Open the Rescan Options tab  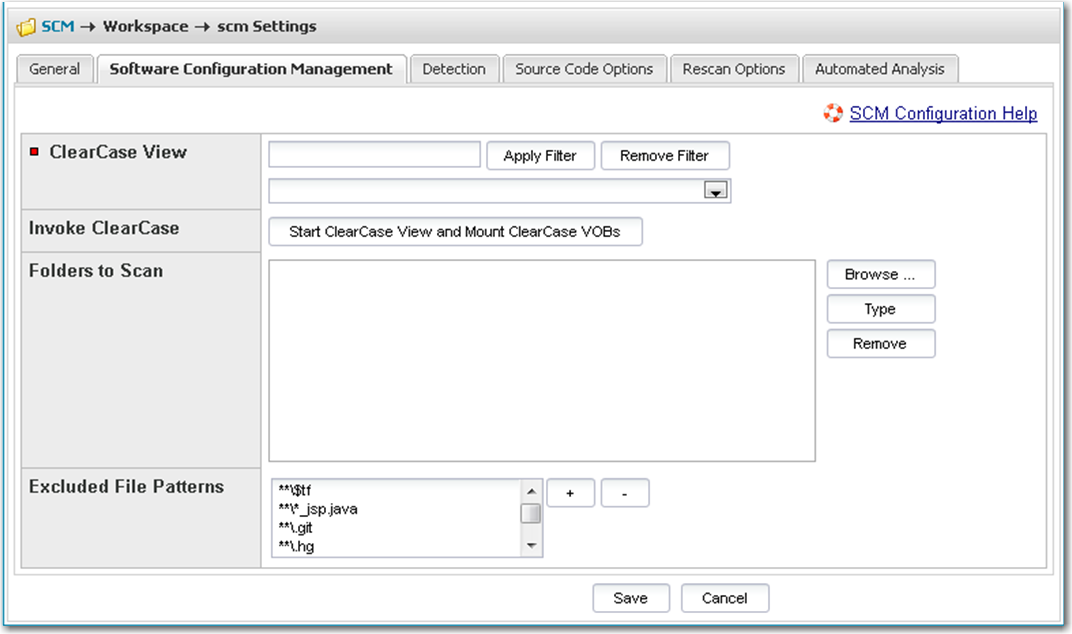coord(734,69)
